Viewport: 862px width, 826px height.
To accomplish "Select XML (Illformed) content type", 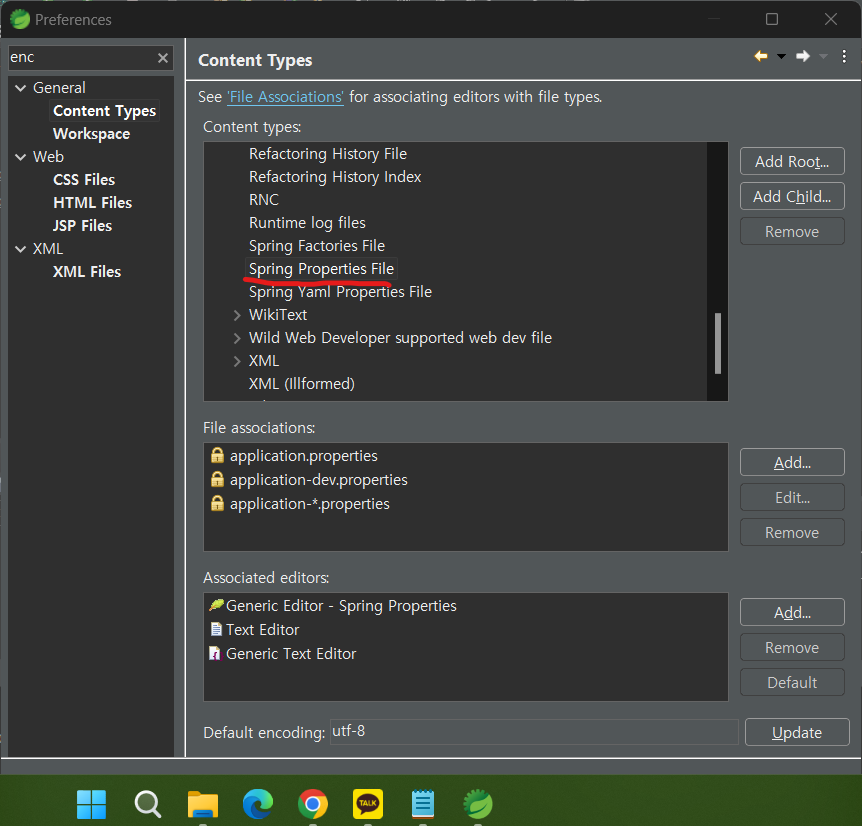I will click(302, 384).
